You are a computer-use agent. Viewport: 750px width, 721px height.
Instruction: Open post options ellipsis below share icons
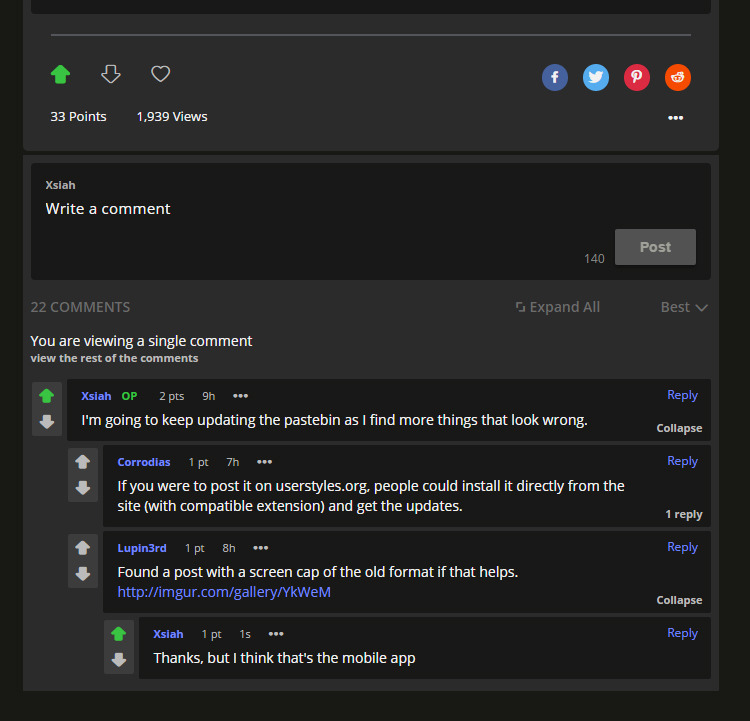coord(675,118)
